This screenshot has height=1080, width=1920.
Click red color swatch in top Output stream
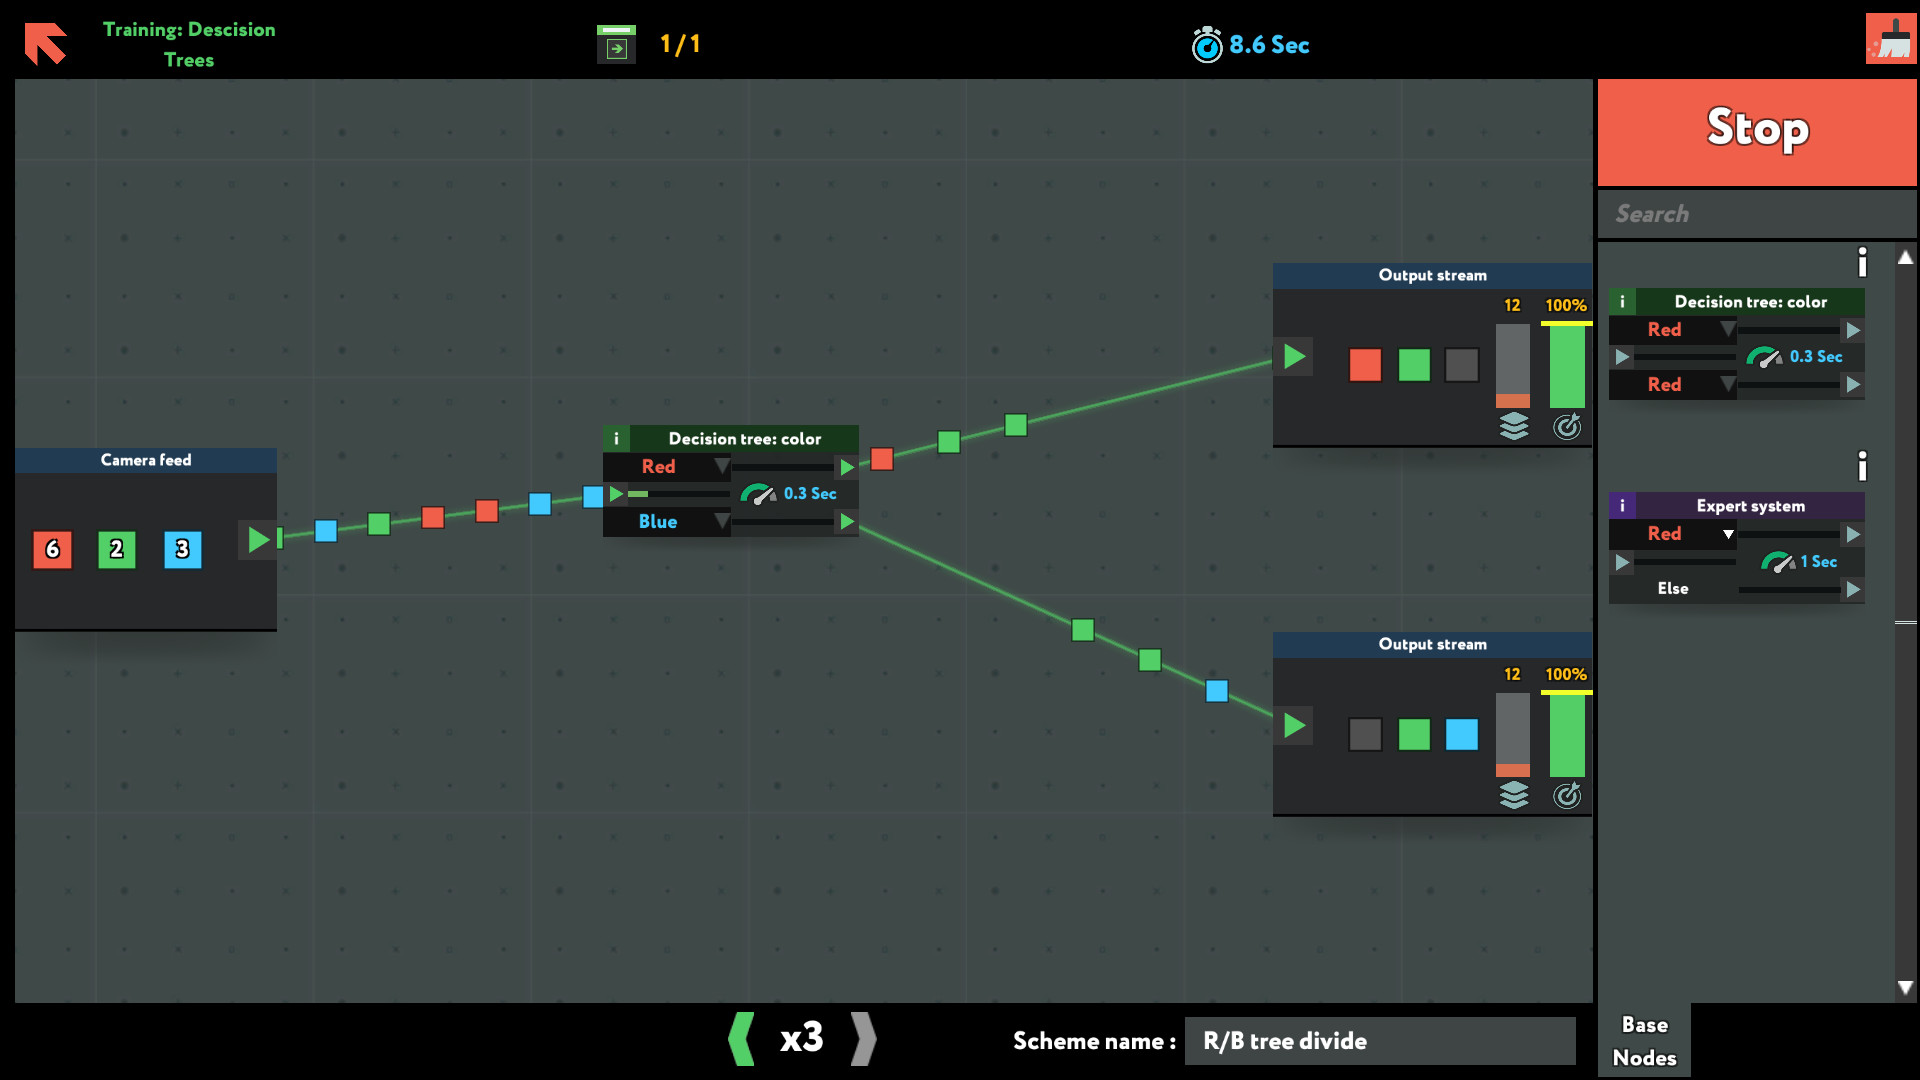[x=1365, y=364]
